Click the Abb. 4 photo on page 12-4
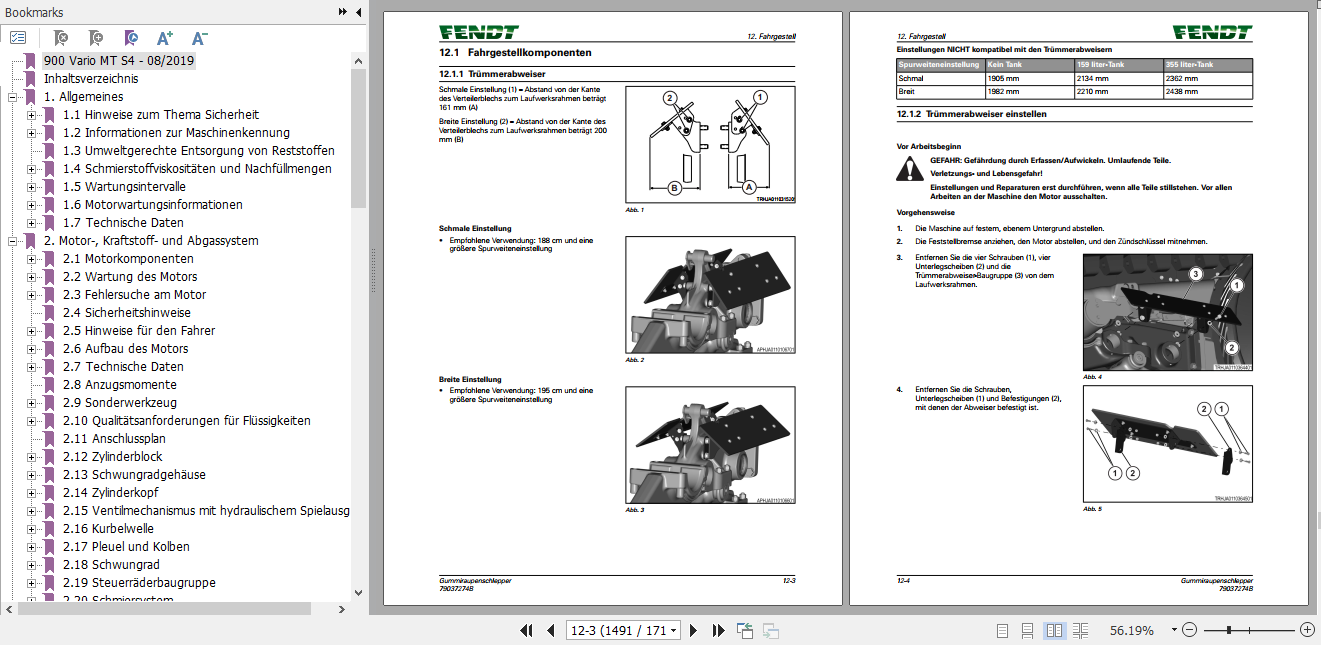1321x645 pixels. 1168,311
